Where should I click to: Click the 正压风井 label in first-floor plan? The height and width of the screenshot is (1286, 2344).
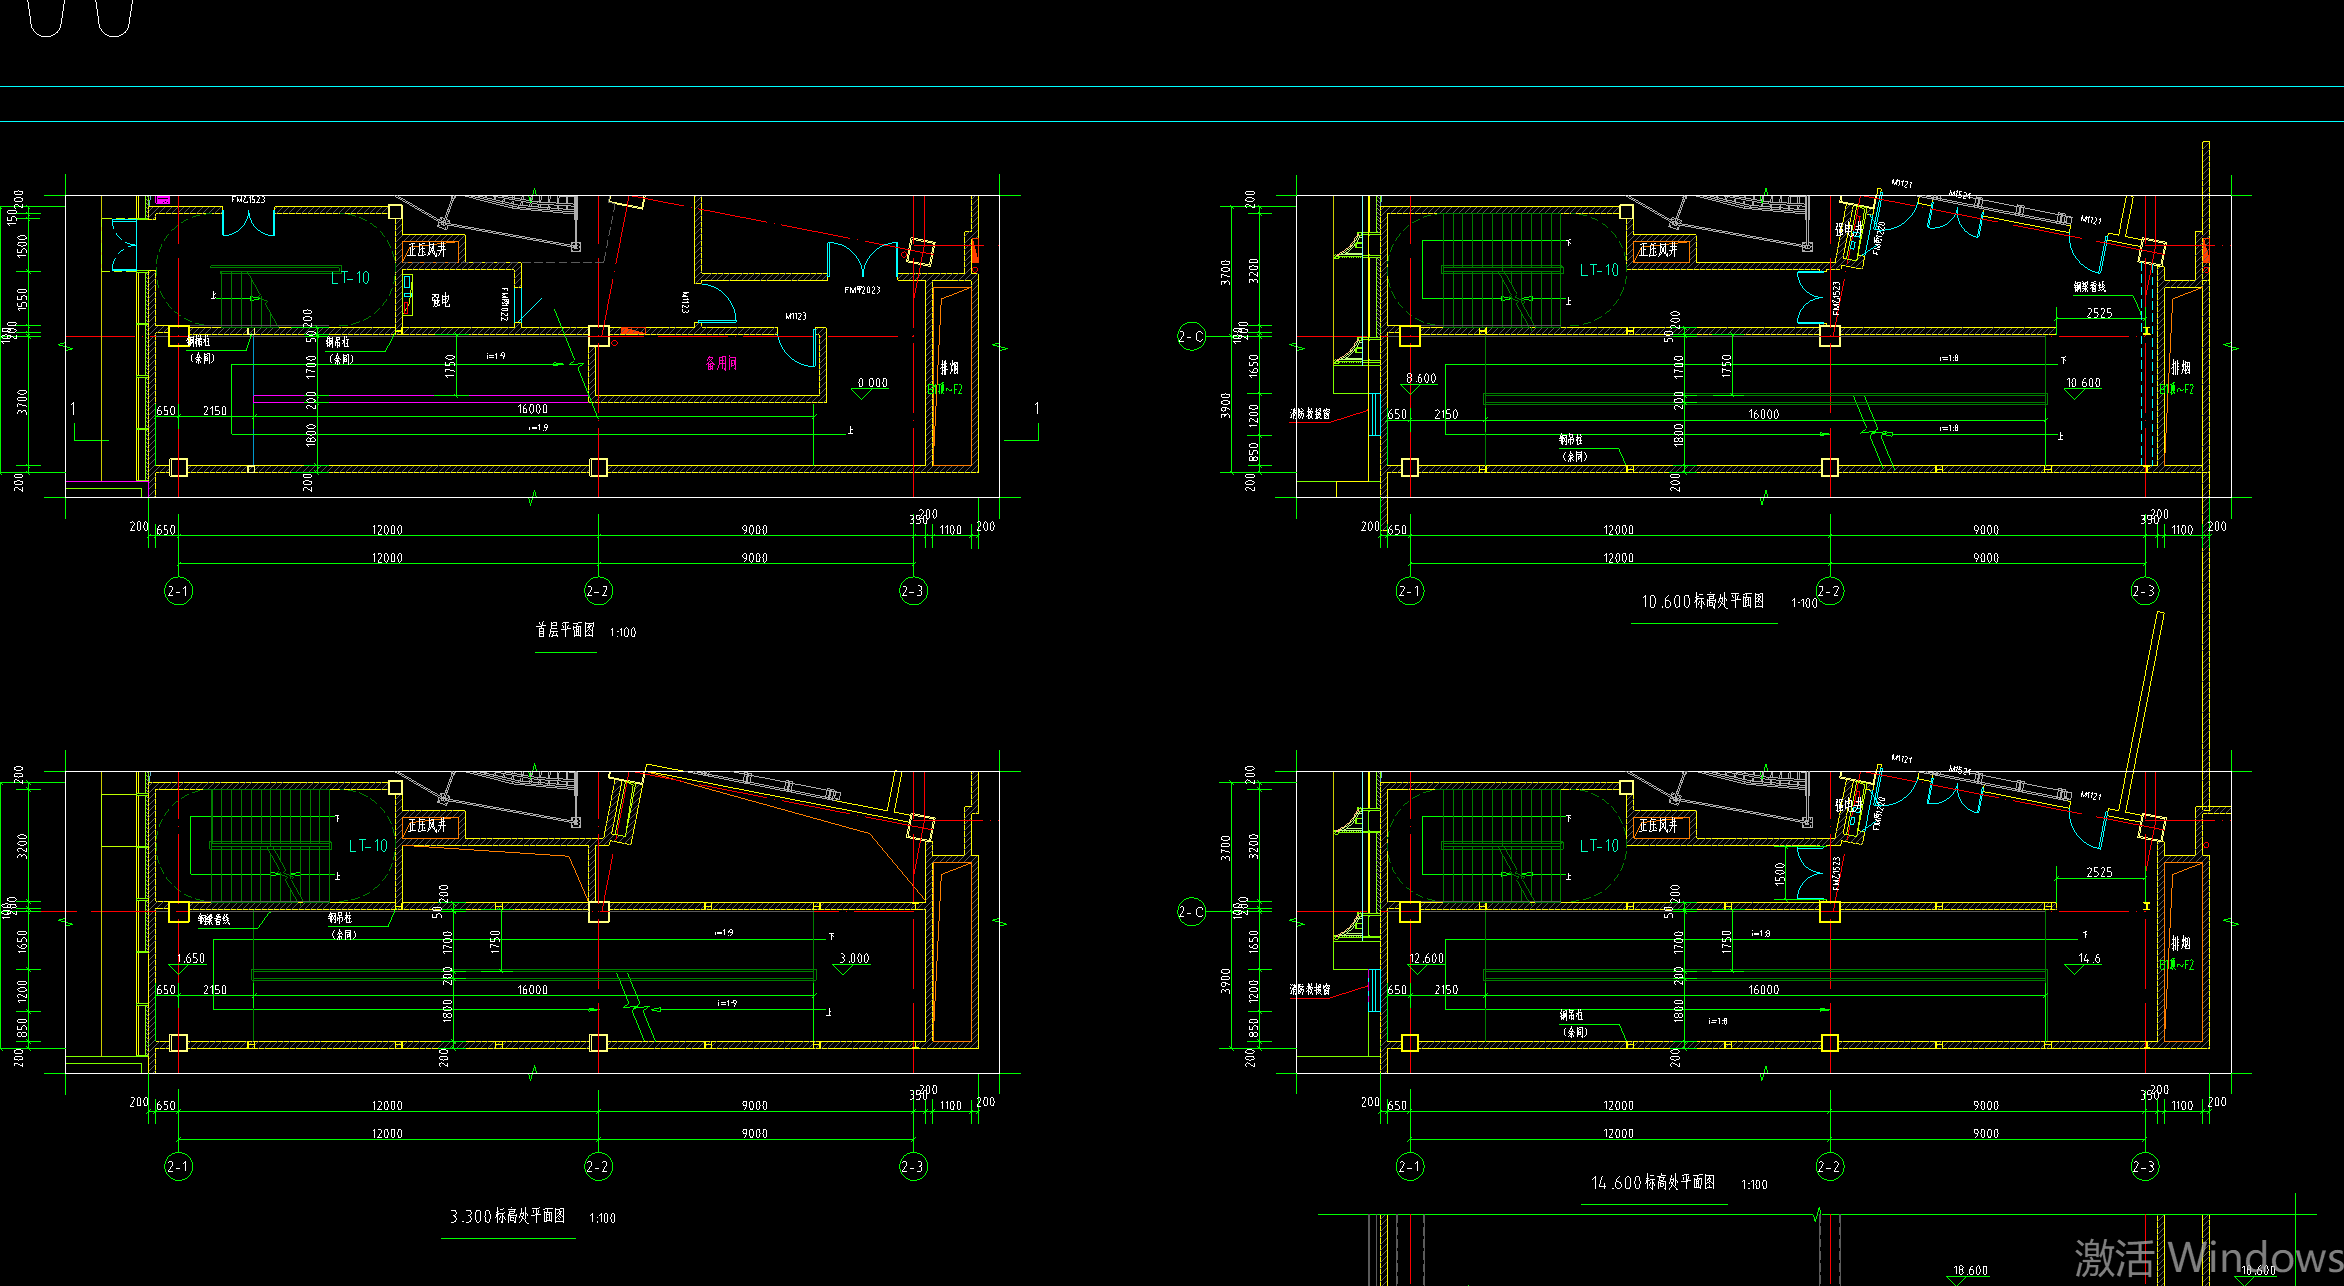tap(427, 249)
